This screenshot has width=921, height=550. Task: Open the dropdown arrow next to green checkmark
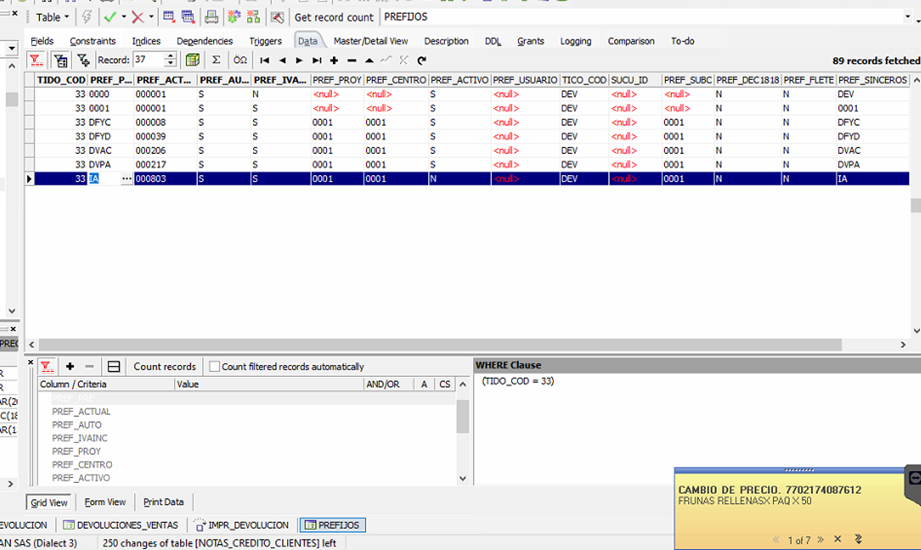[x=124, y=17]
